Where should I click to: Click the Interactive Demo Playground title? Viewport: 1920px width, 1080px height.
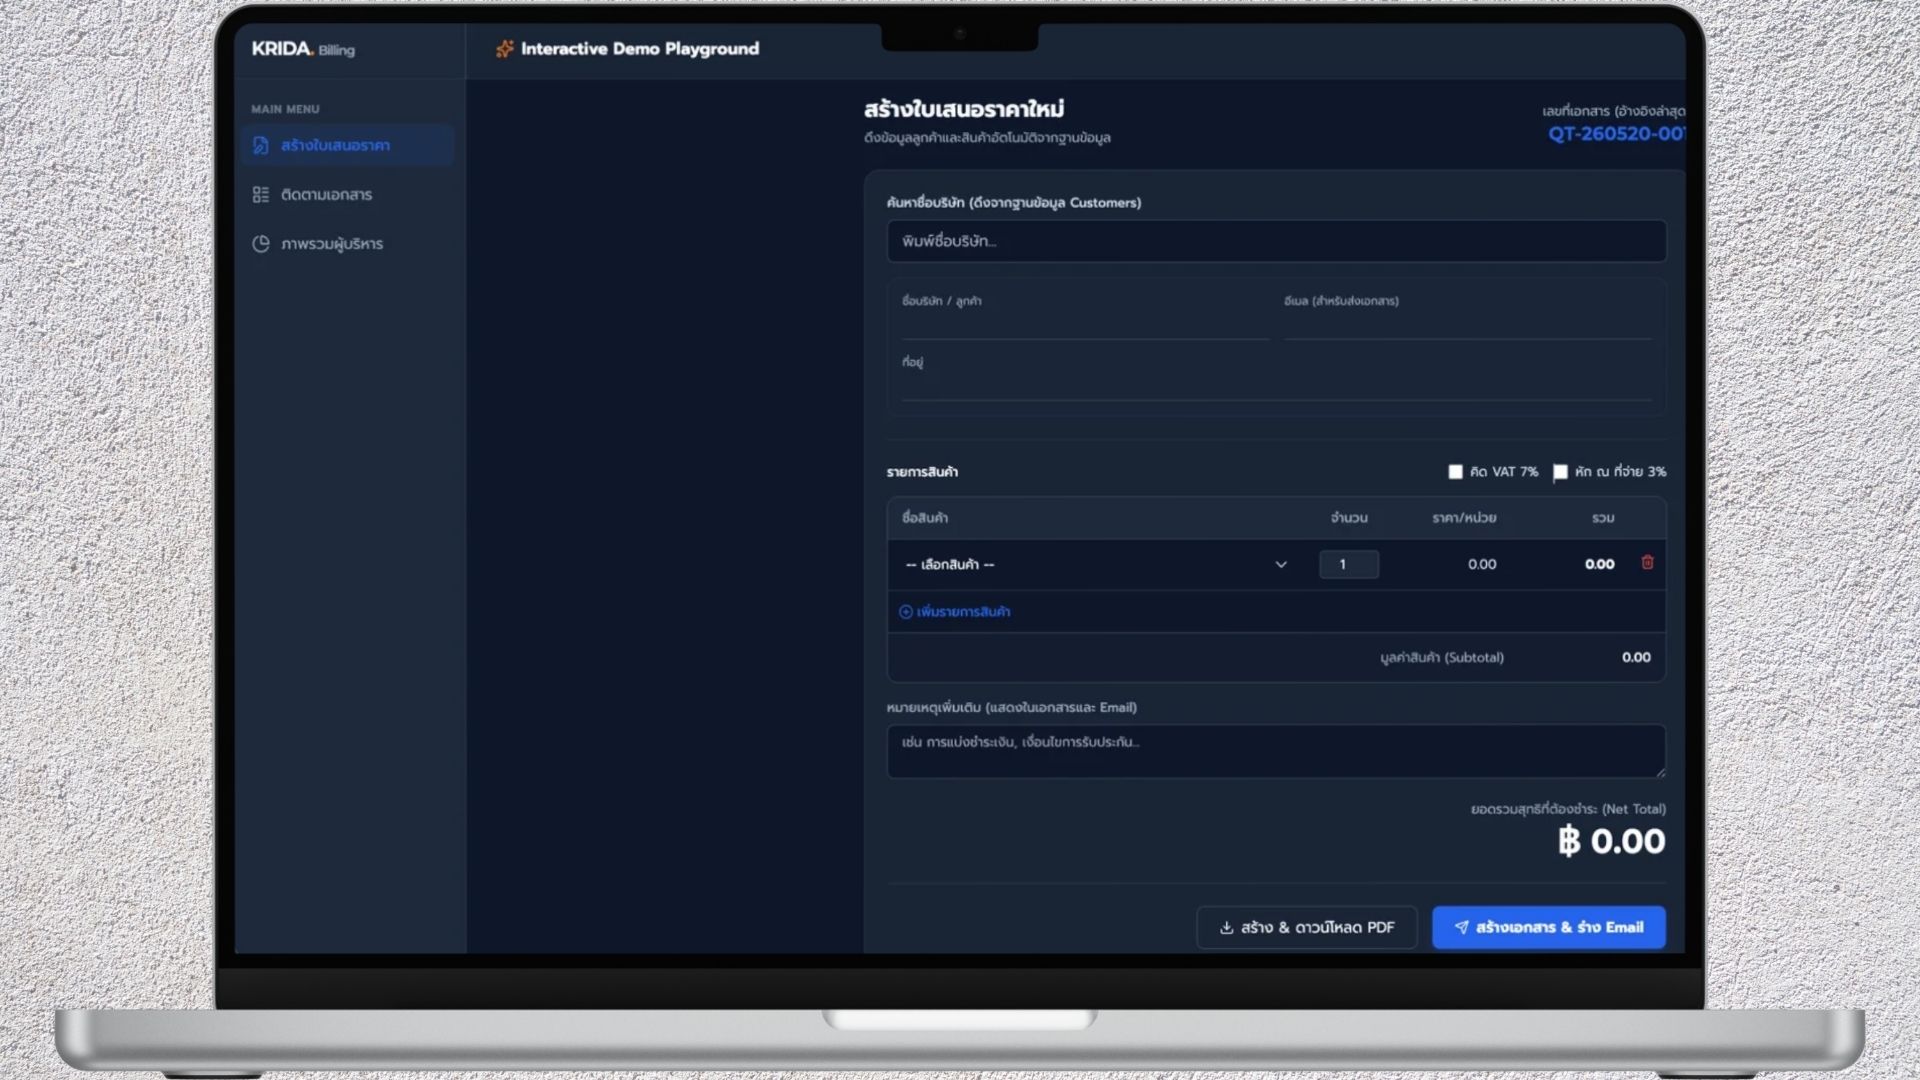tap(640, 48)
